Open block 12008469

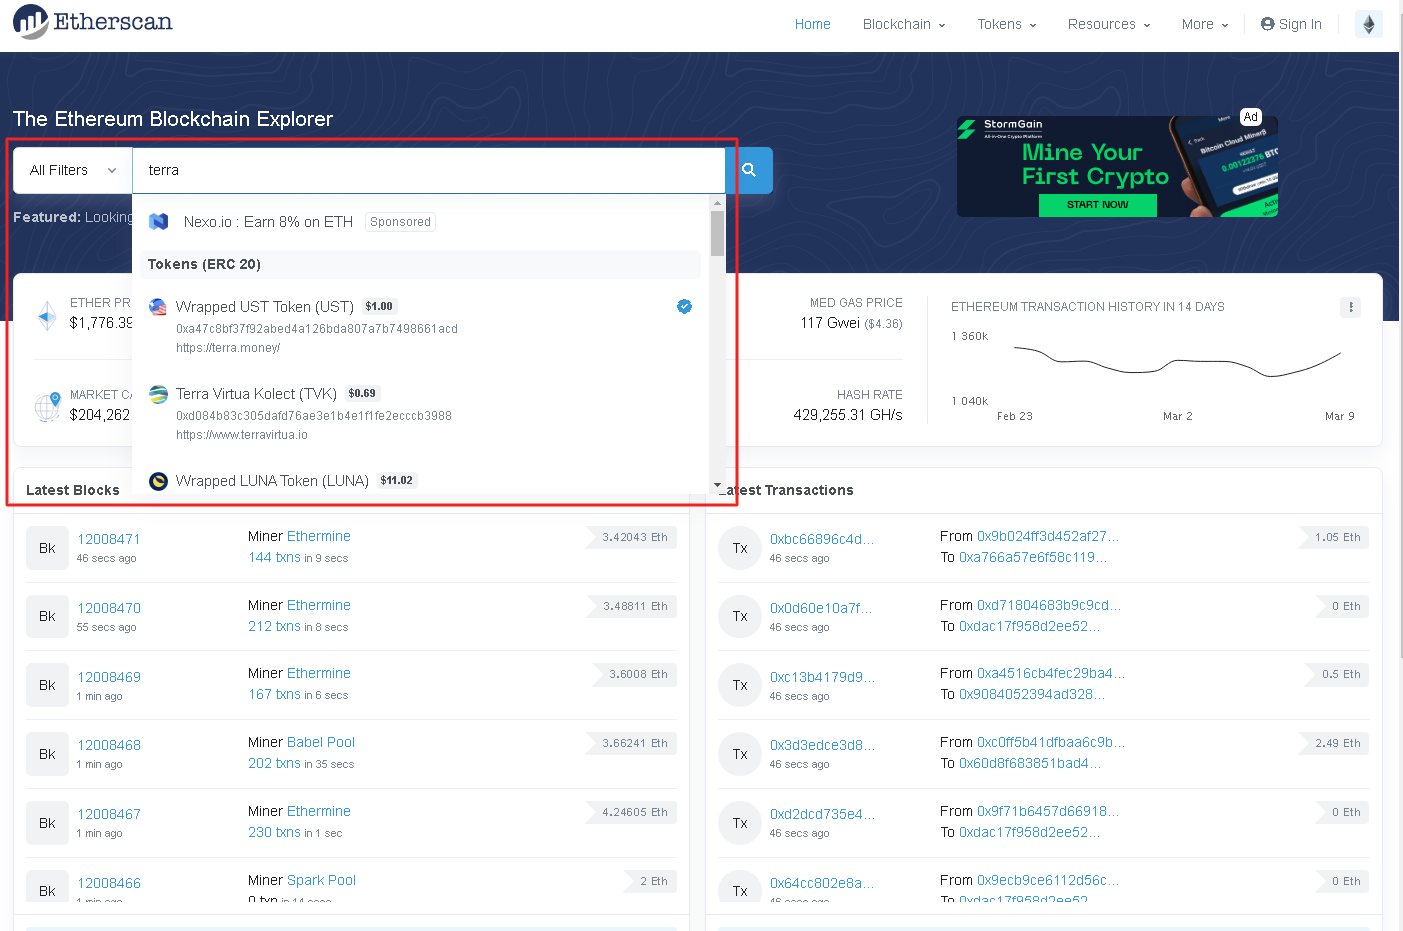tap(109, 677)
